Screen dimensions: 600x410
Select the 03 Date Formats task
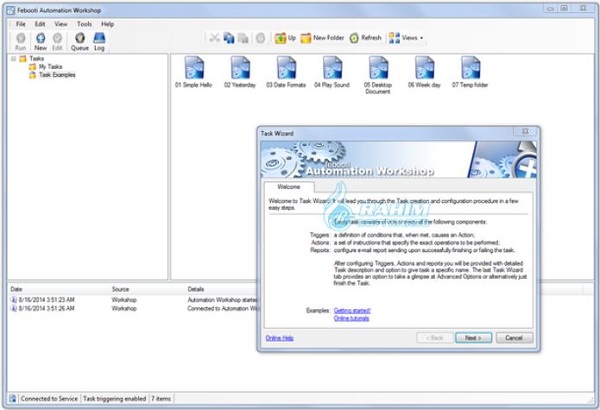[286, 72]
